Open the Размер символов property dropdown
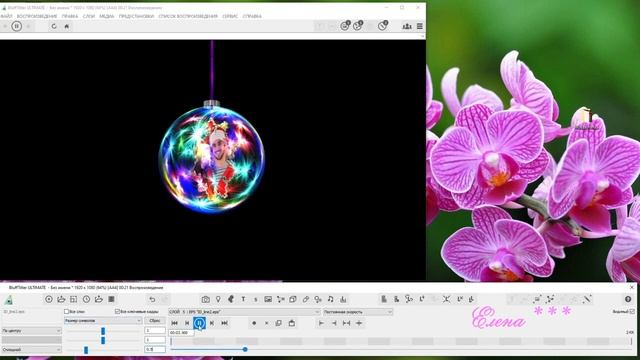The image size is (640, 360). click(x=103, y=321)
